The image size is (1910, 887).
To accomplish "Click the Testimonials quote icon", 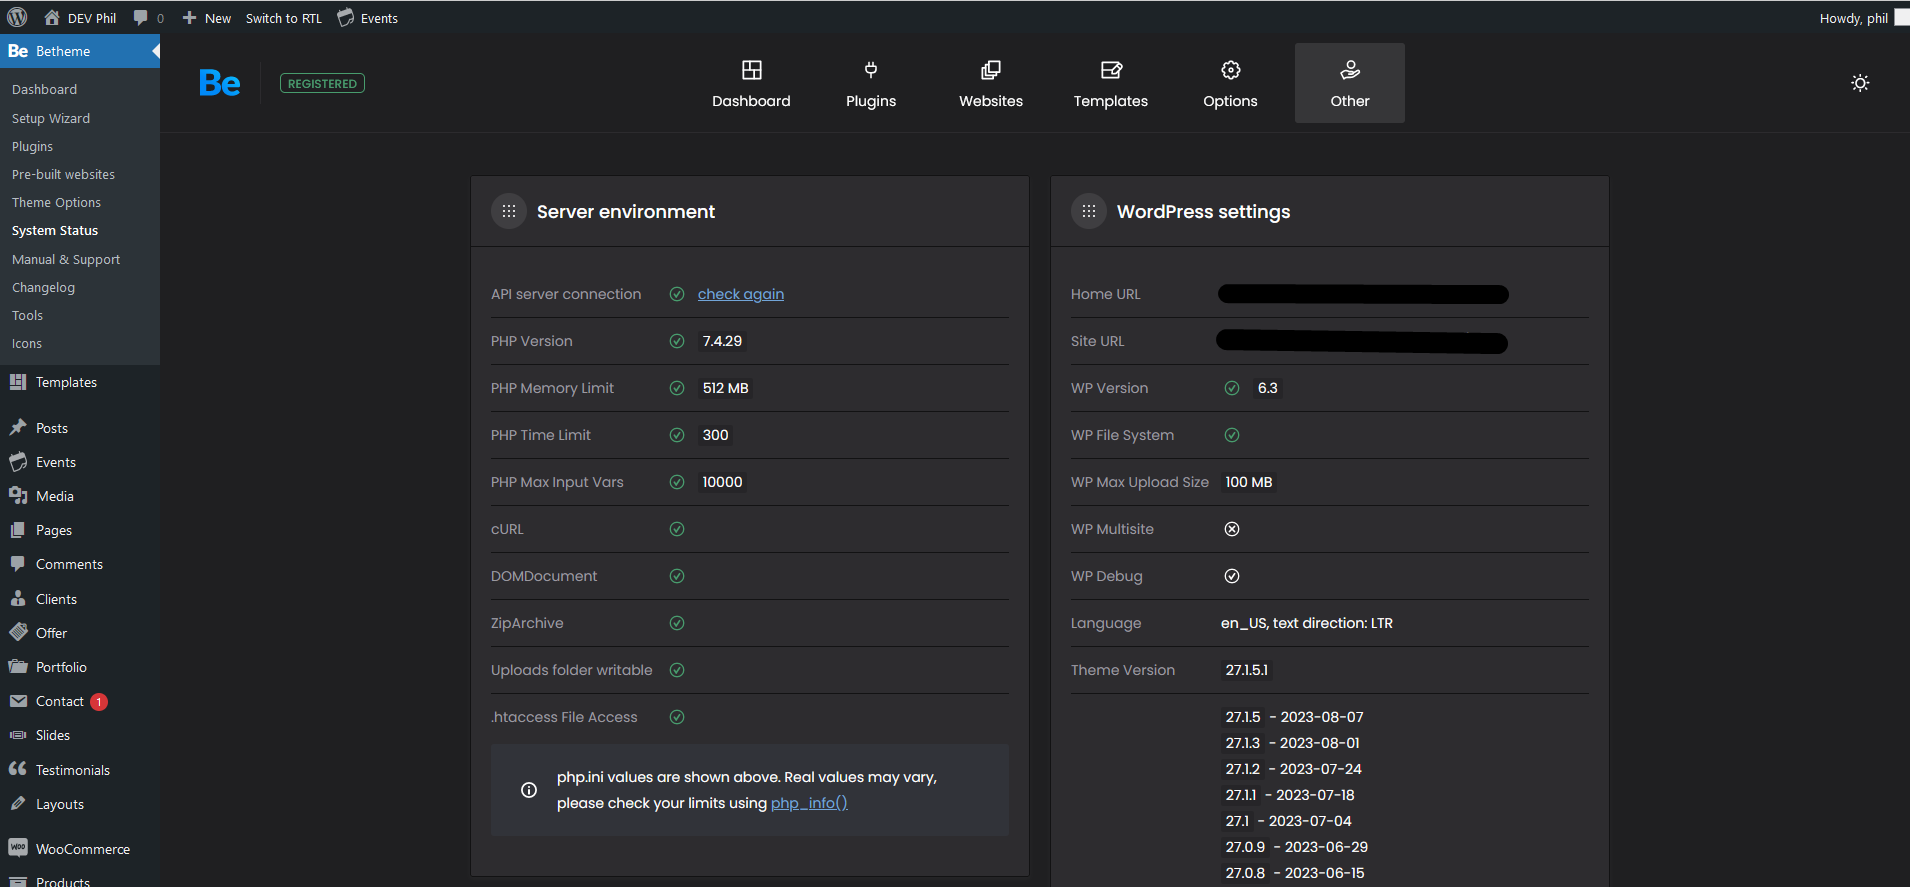I will pyautogui.click(x=18, y=769).
